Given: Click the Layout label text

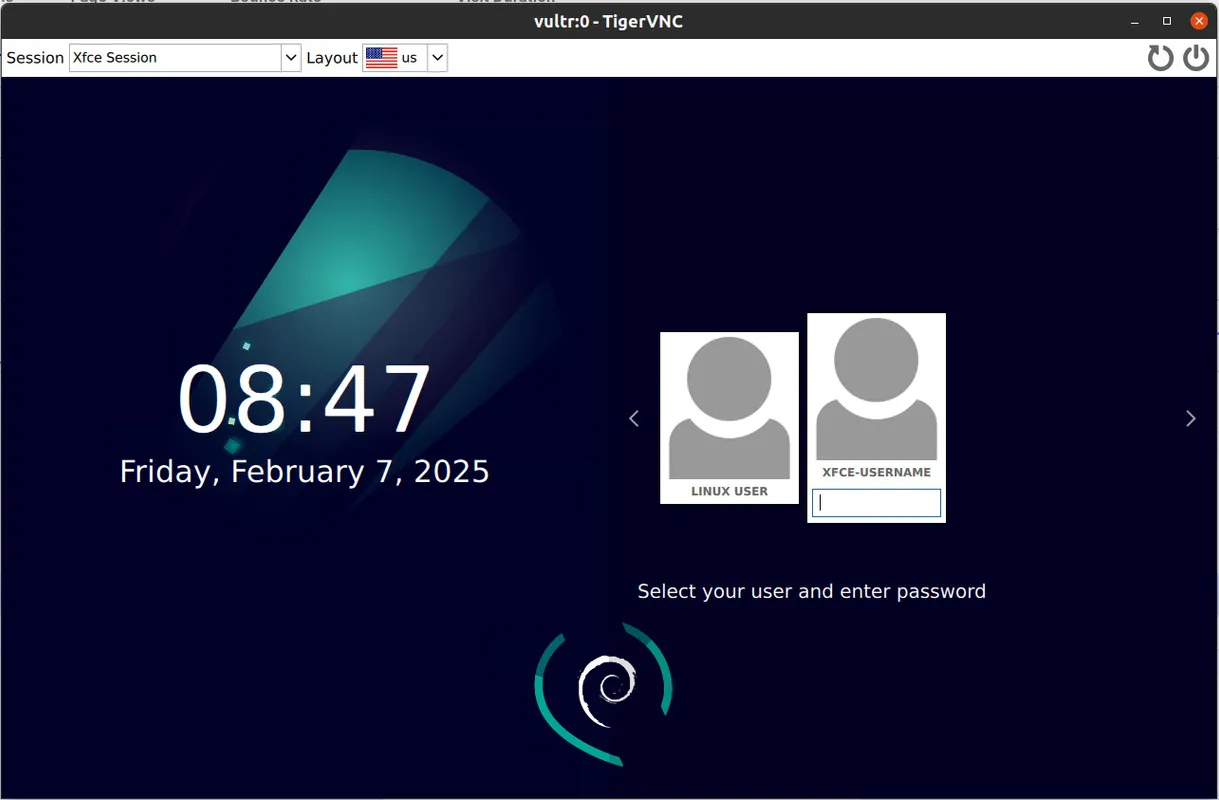Looking at the screenshot, I should [332, 58].
